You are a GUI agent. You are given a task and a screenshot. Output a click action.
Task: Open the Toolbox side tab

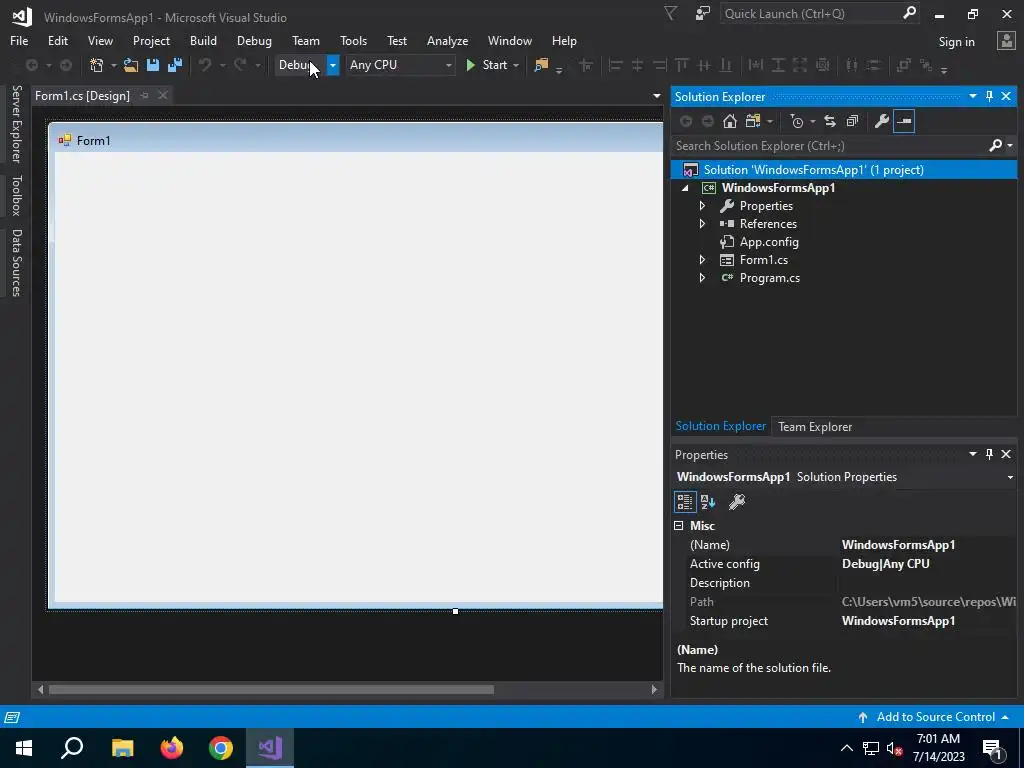point(16,195)
